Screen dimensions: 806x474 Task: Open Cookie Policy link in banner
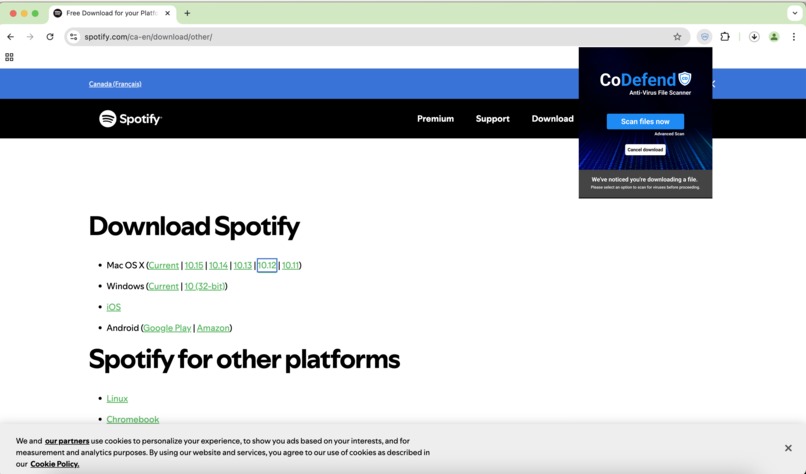54,464
